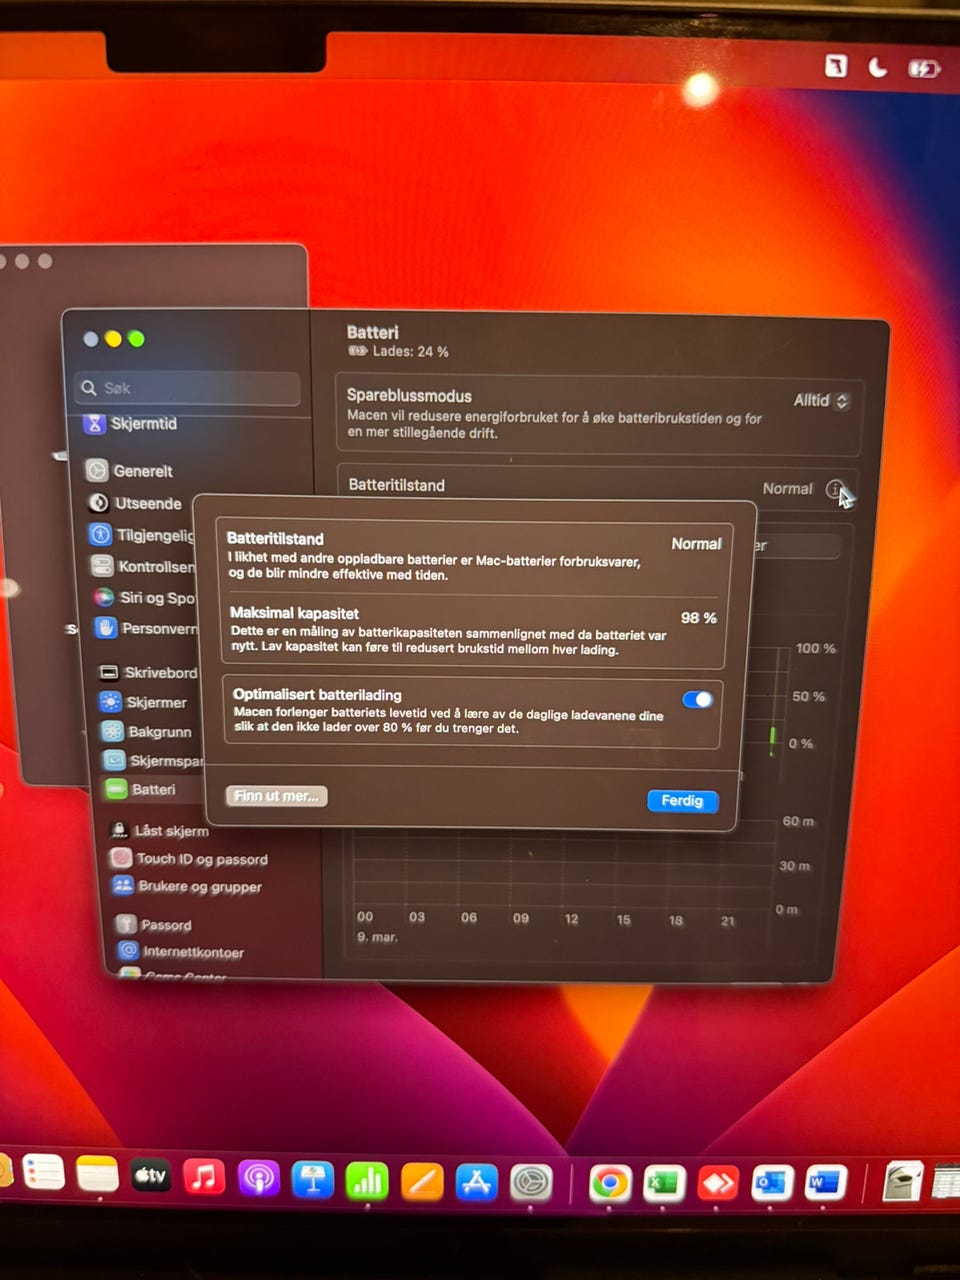Select Personvern settings in the sidebar
This screenshot has height=1280, width=960.
pyautogui.click(x=146, y=628)
